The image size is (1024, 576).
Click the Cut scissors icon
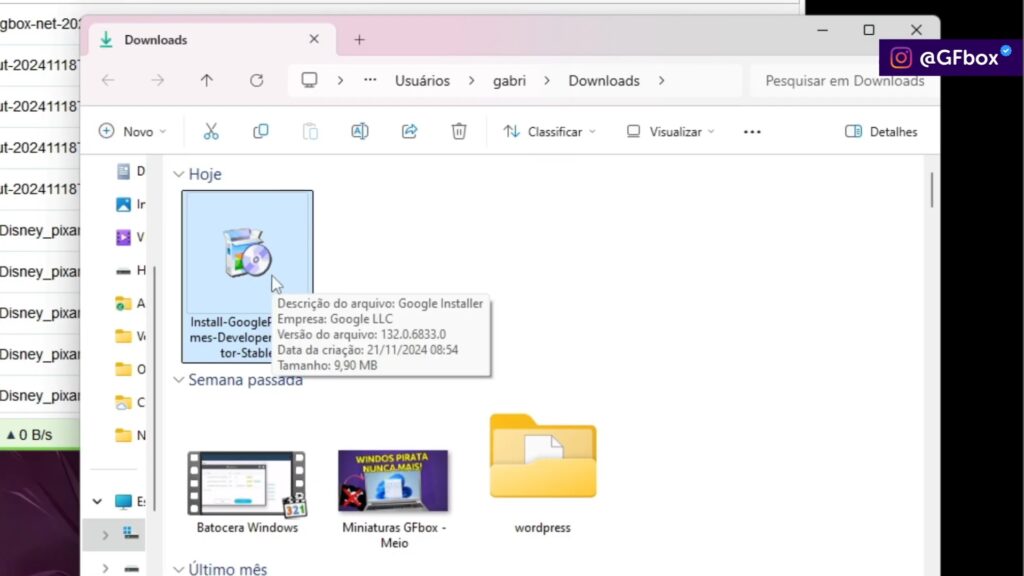211,132
